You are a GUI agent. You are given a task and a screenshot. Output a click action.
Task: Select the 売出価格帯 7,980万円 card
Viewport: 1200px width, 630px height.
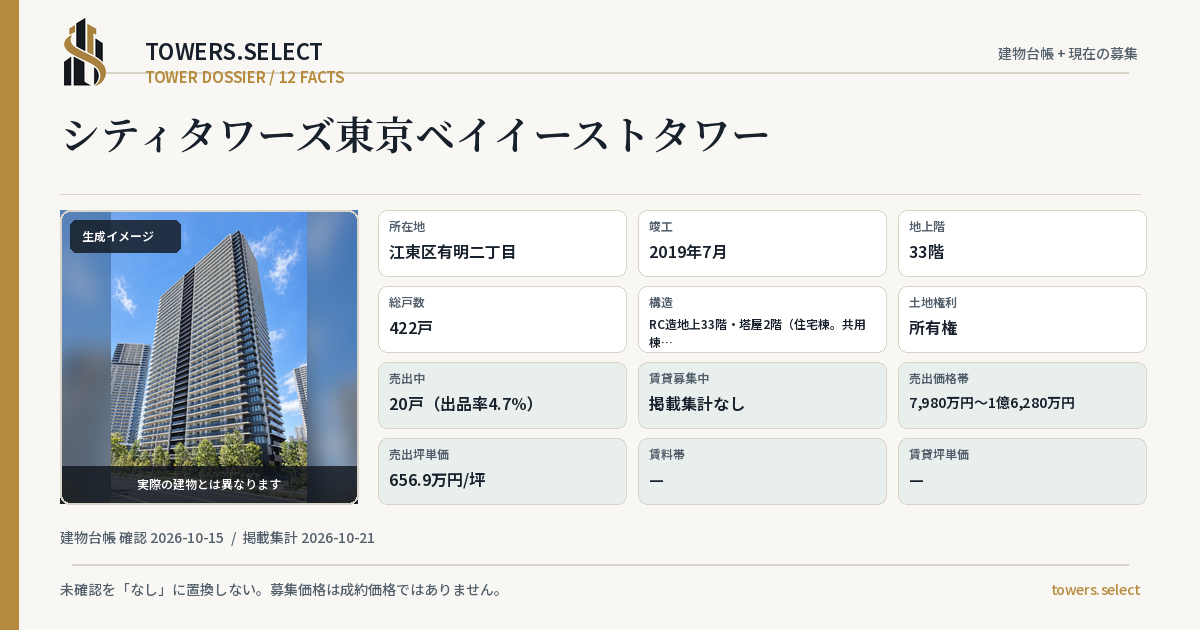coord(1022,395)
